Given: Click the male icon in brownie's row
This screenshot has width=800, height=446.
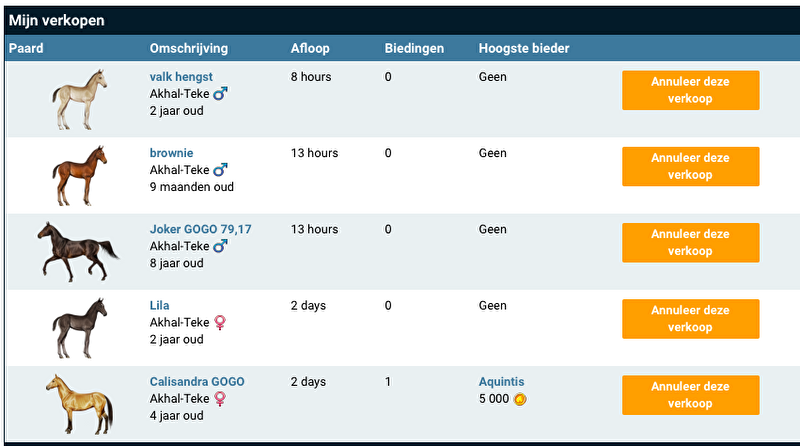Looking at the screenshot, I should tap(220, 170).
